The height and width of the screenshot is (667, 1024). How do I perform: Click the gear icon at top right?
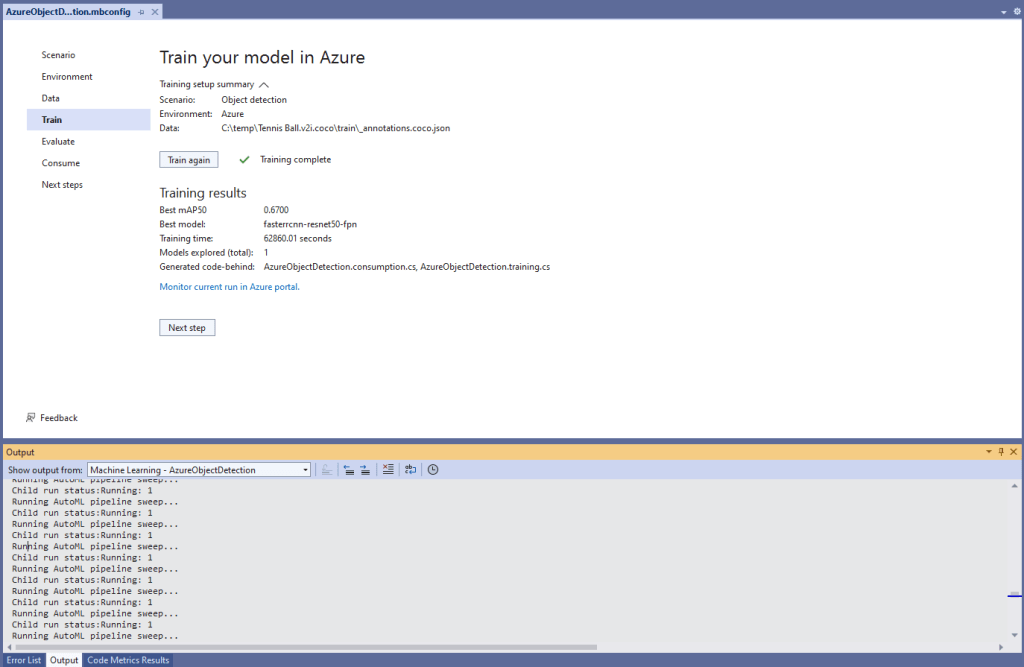(x=1015, y=11)
